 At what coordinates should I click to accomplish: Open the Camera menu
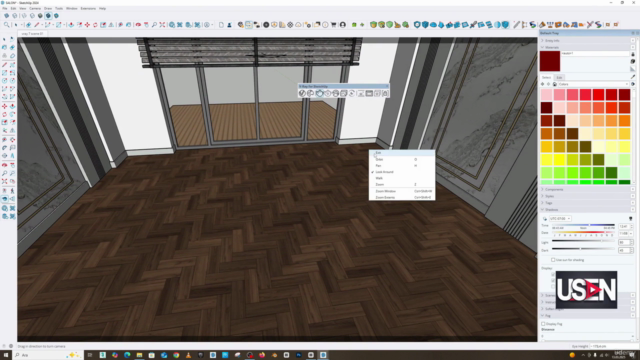pyautogui.click(x=35, y=8)
